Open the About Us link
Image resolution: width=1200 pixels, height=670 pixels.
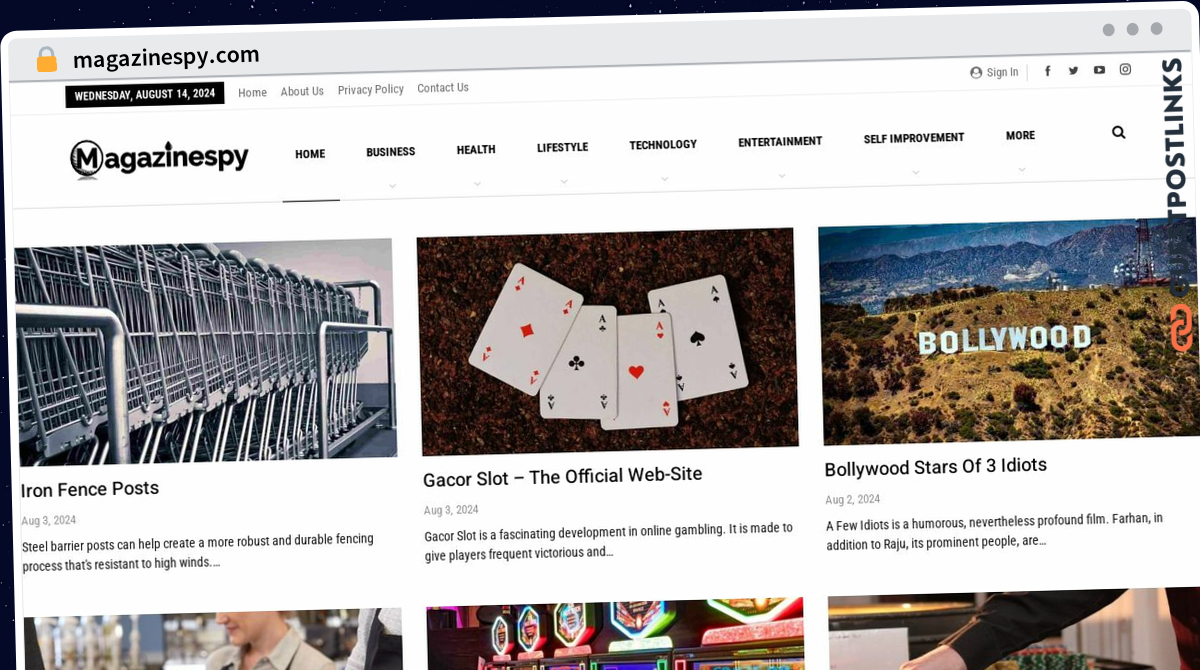point(302,91)
